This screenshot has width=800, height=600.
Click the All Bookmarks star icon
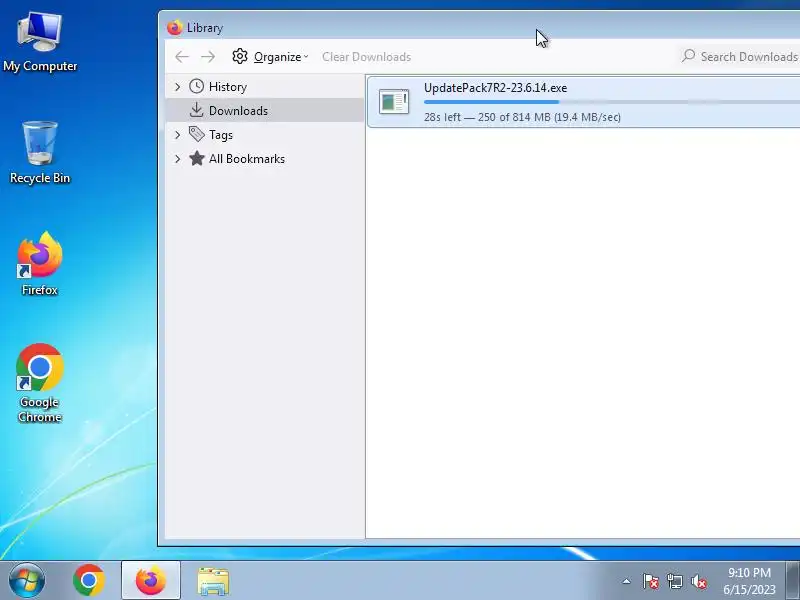[x=196, y=158]
